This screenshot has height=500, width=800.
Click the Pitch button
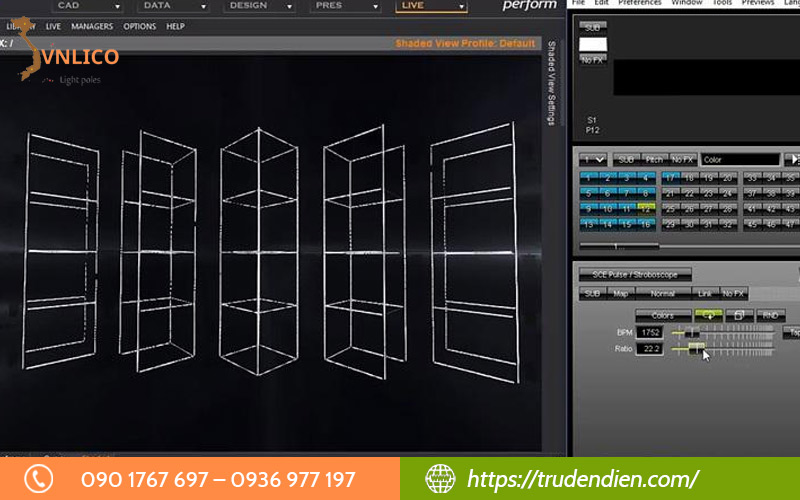[654, 160]
